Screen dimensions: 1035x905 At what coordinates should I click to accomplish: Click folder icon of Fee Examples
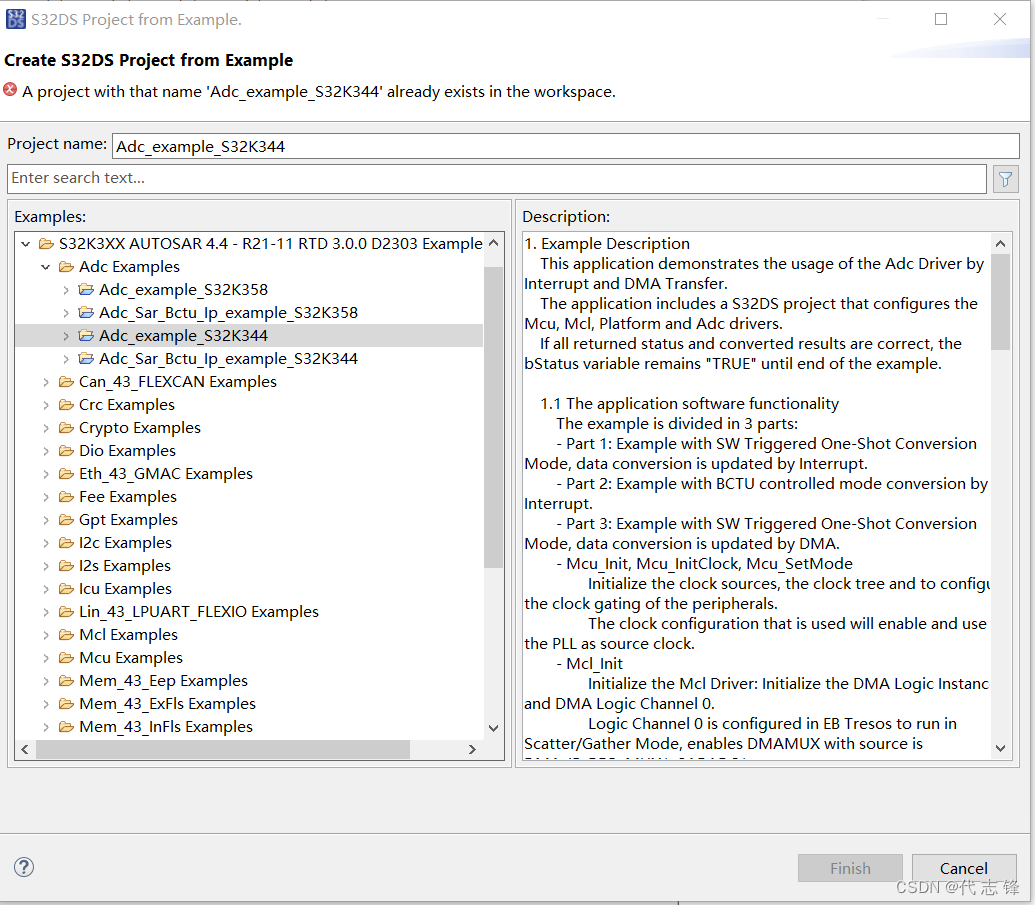66,496
